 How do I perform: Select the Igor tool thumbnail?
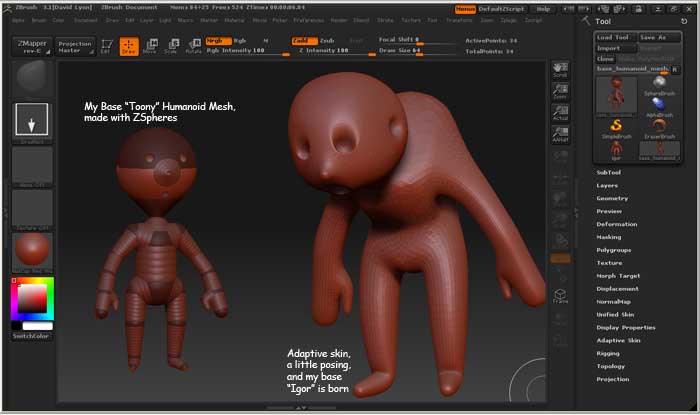pos(617,151)
